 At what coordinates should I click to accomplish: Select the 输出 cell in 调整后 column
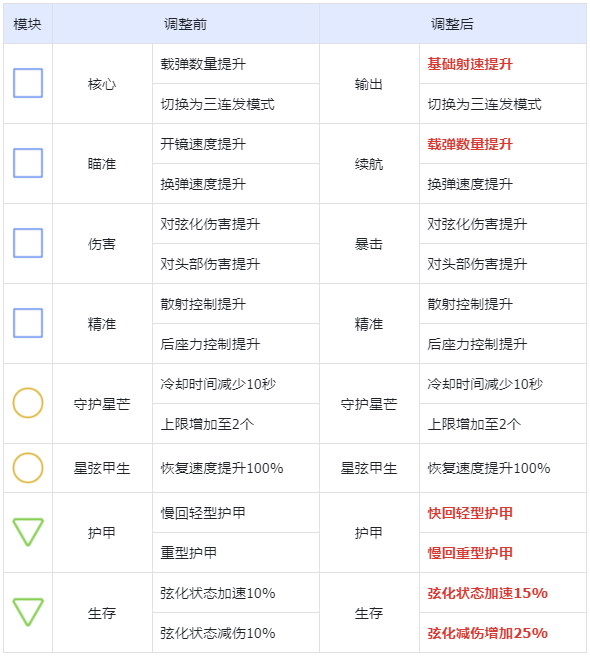369,84
